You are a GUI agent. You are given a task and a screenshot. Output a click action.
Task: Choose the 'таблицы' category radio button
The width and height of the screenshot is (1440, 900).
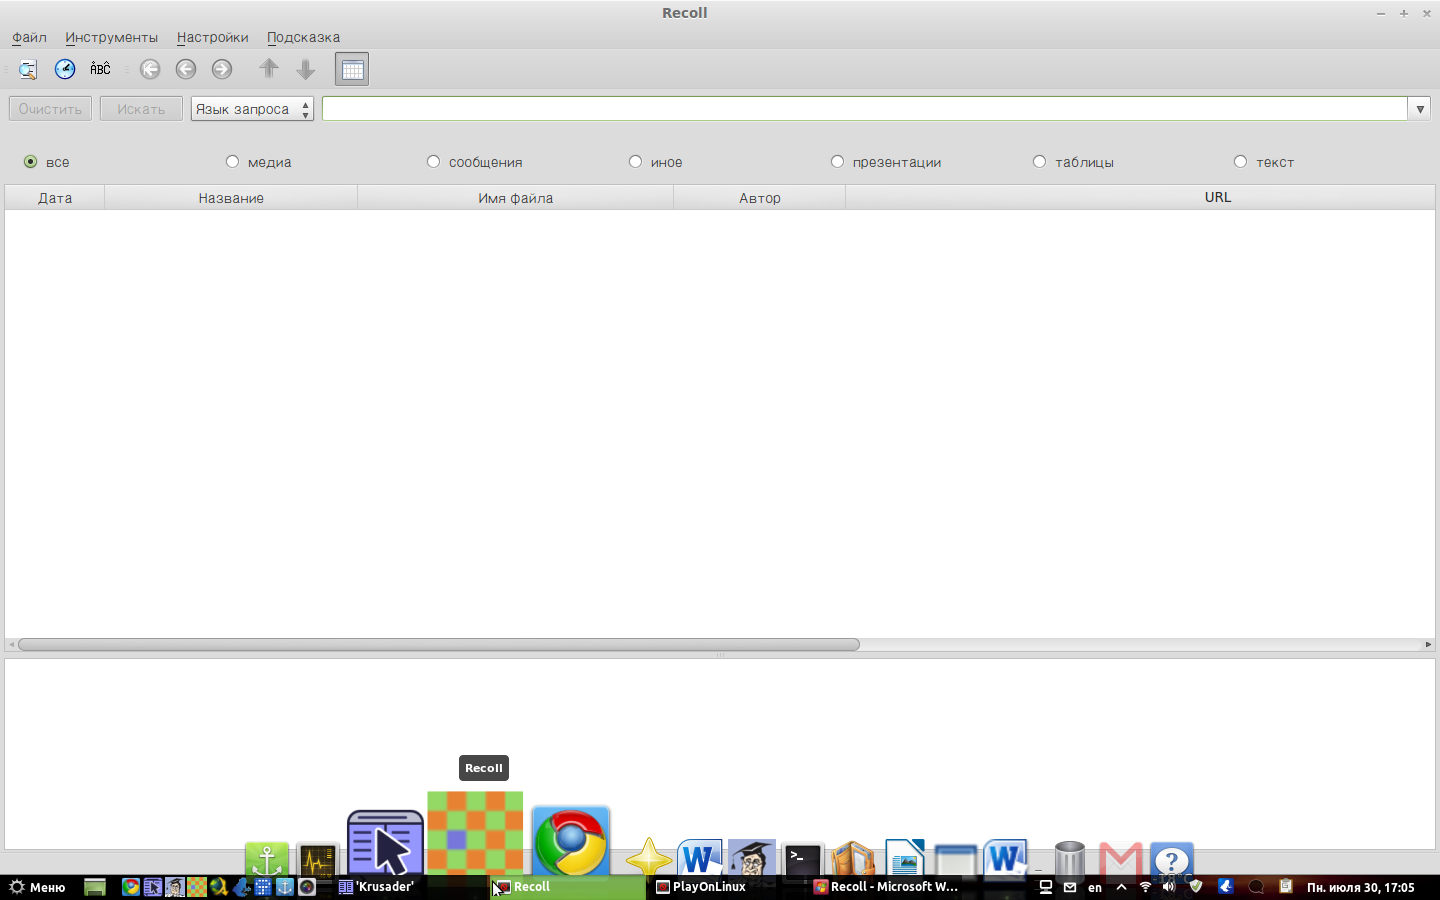click(x=1040, y=162)
